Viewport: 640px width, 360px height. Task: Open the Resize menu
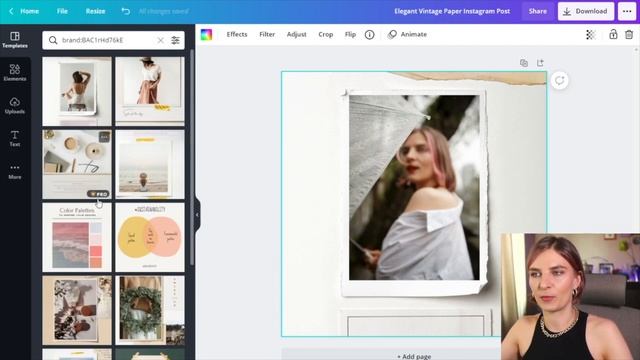pos(96,11)
